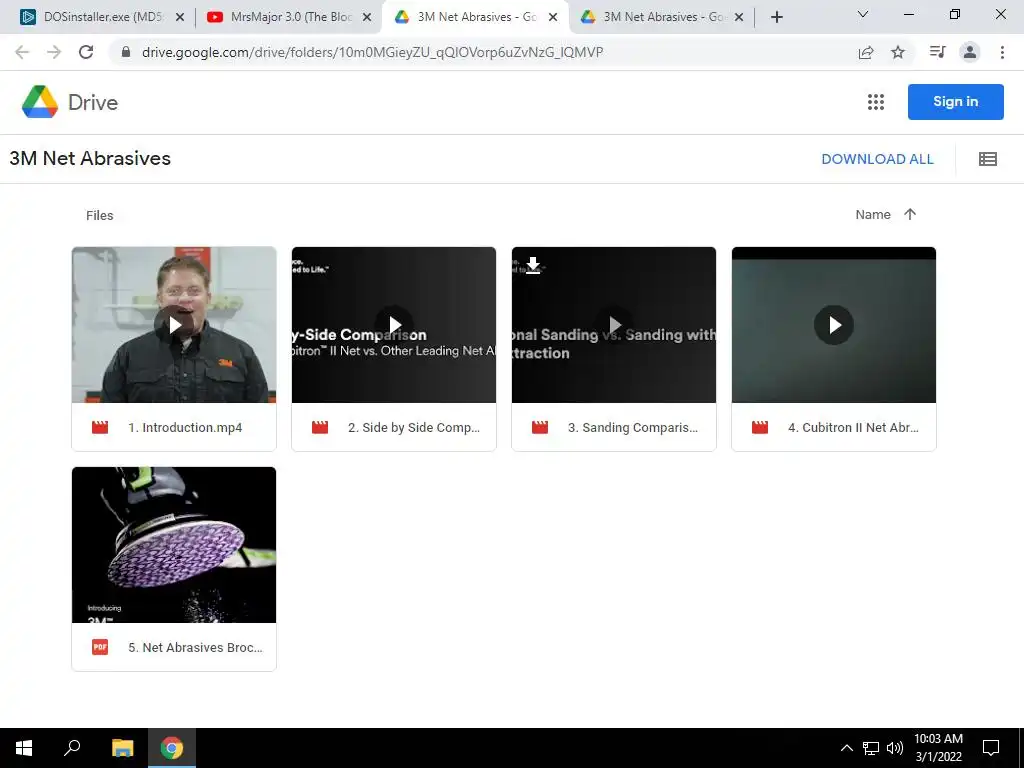Play the Sanding Comparison video
Image resolution: width=1024 pixels, height=768 pixels.
pos(614,325)
